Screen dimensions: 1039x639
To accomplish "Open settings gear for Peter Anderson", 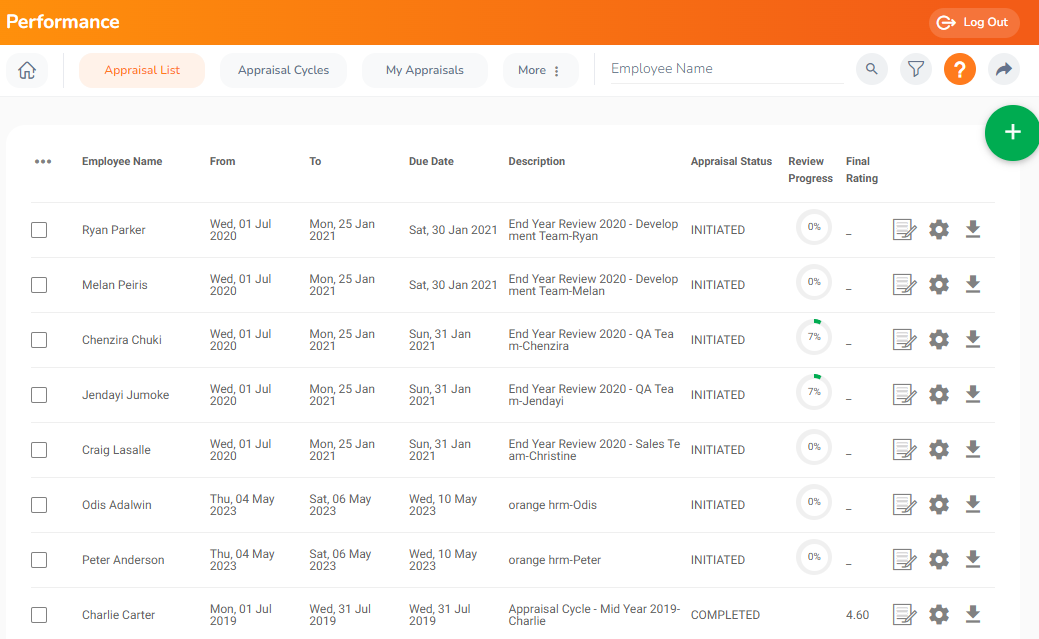I will pyautogui.click(x=939, y=560).
